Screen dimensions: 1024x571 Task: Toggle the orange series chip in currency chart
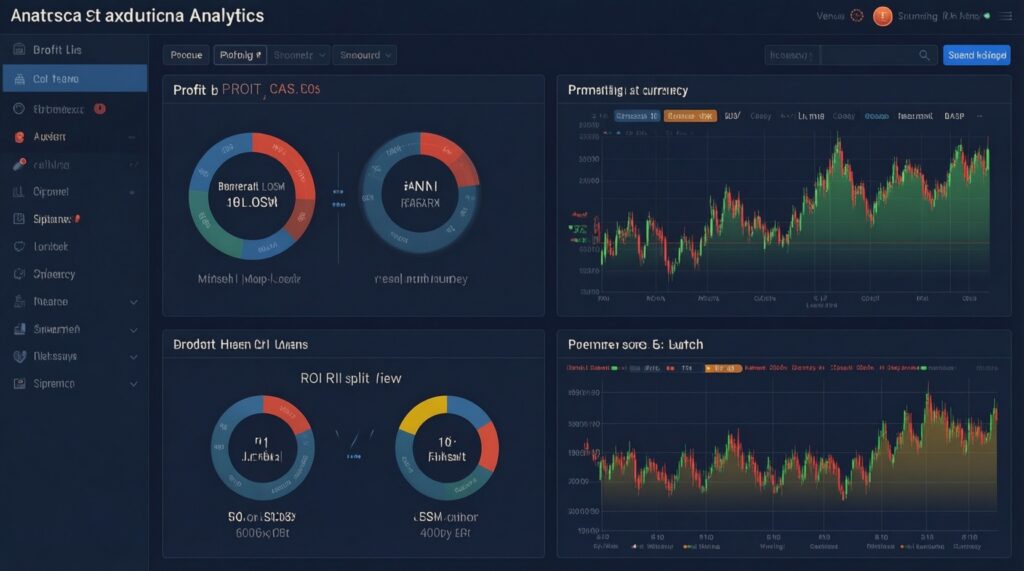click(x=690, y=116)
